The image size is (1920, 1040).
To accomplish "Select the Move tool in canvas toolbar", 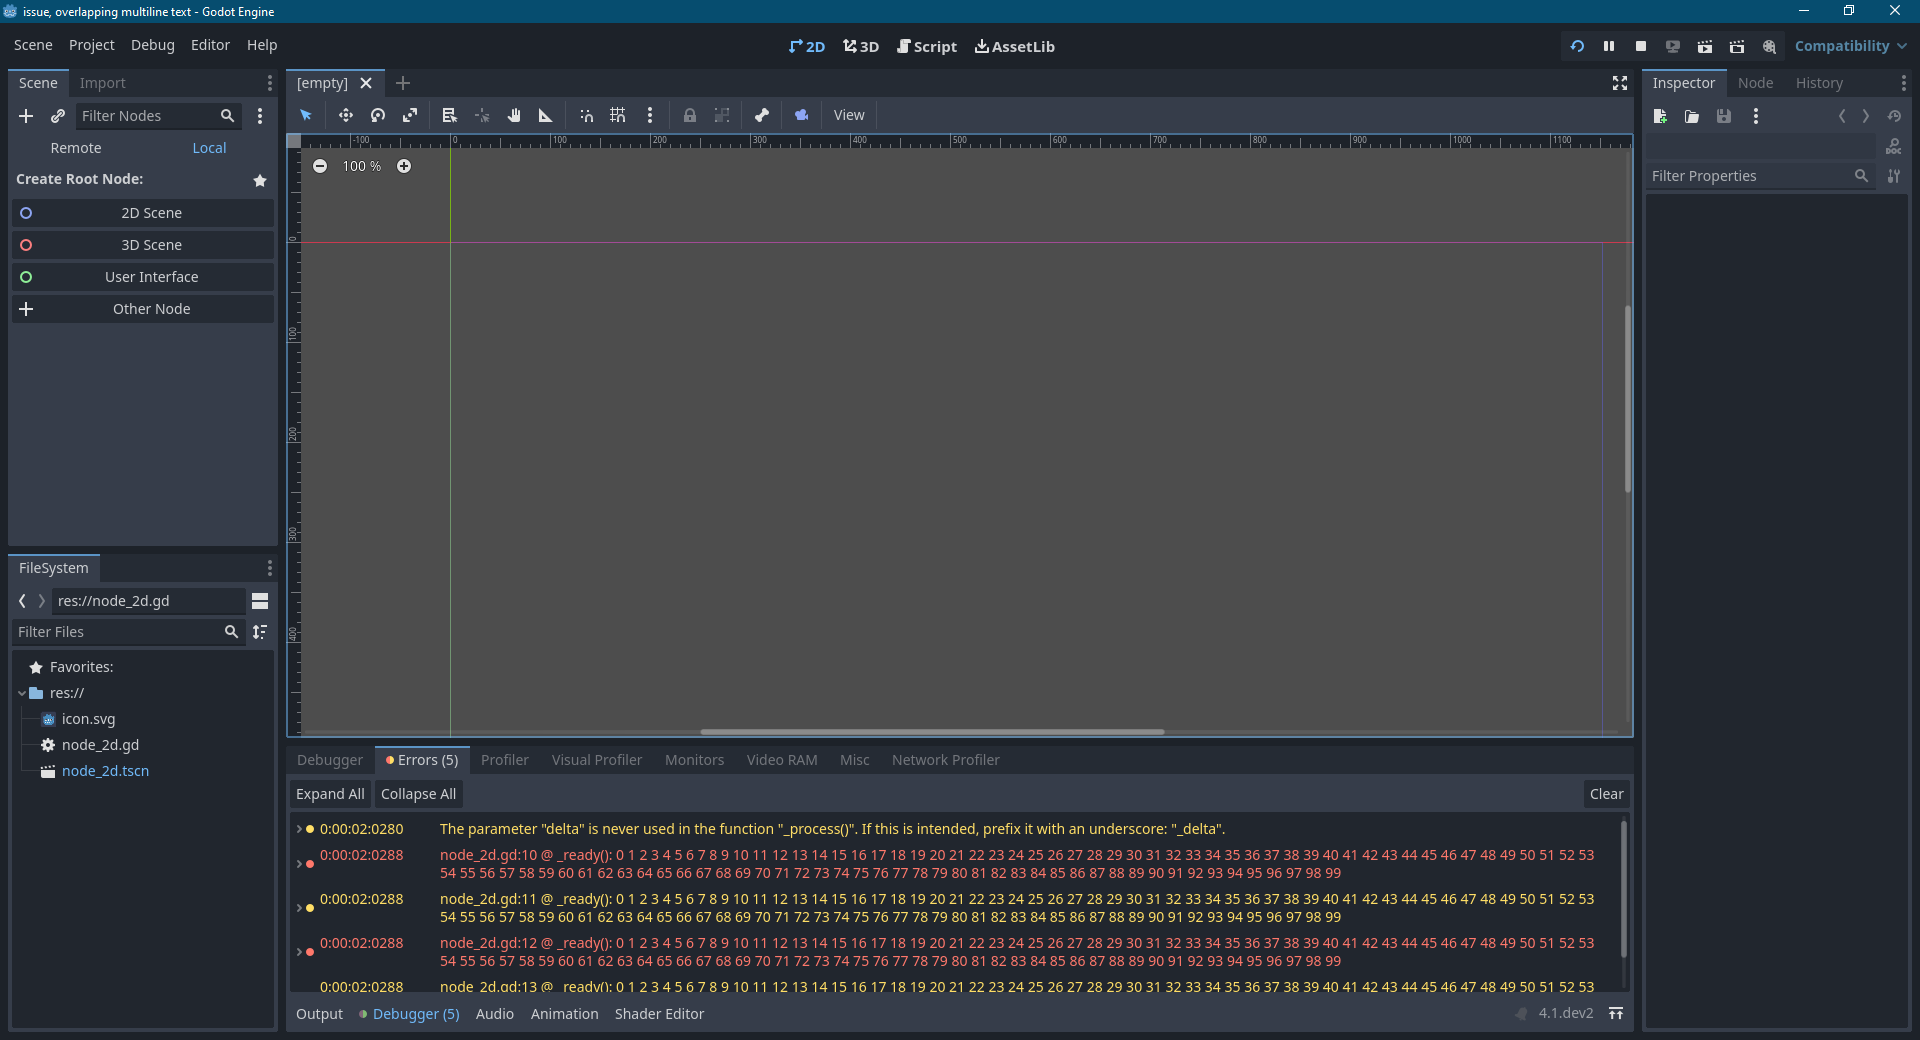I will (x=346, y=115).
